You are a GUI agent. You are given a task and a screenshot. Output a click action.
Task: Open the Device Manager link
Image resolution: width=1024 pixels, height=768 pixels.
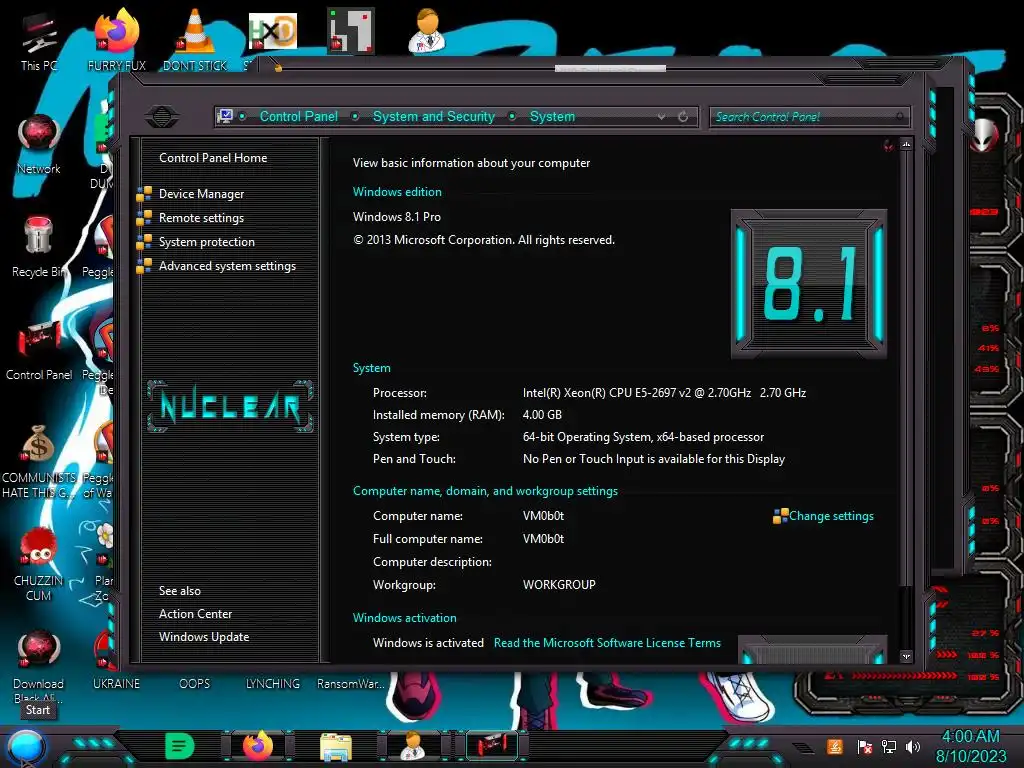(201, 194)
